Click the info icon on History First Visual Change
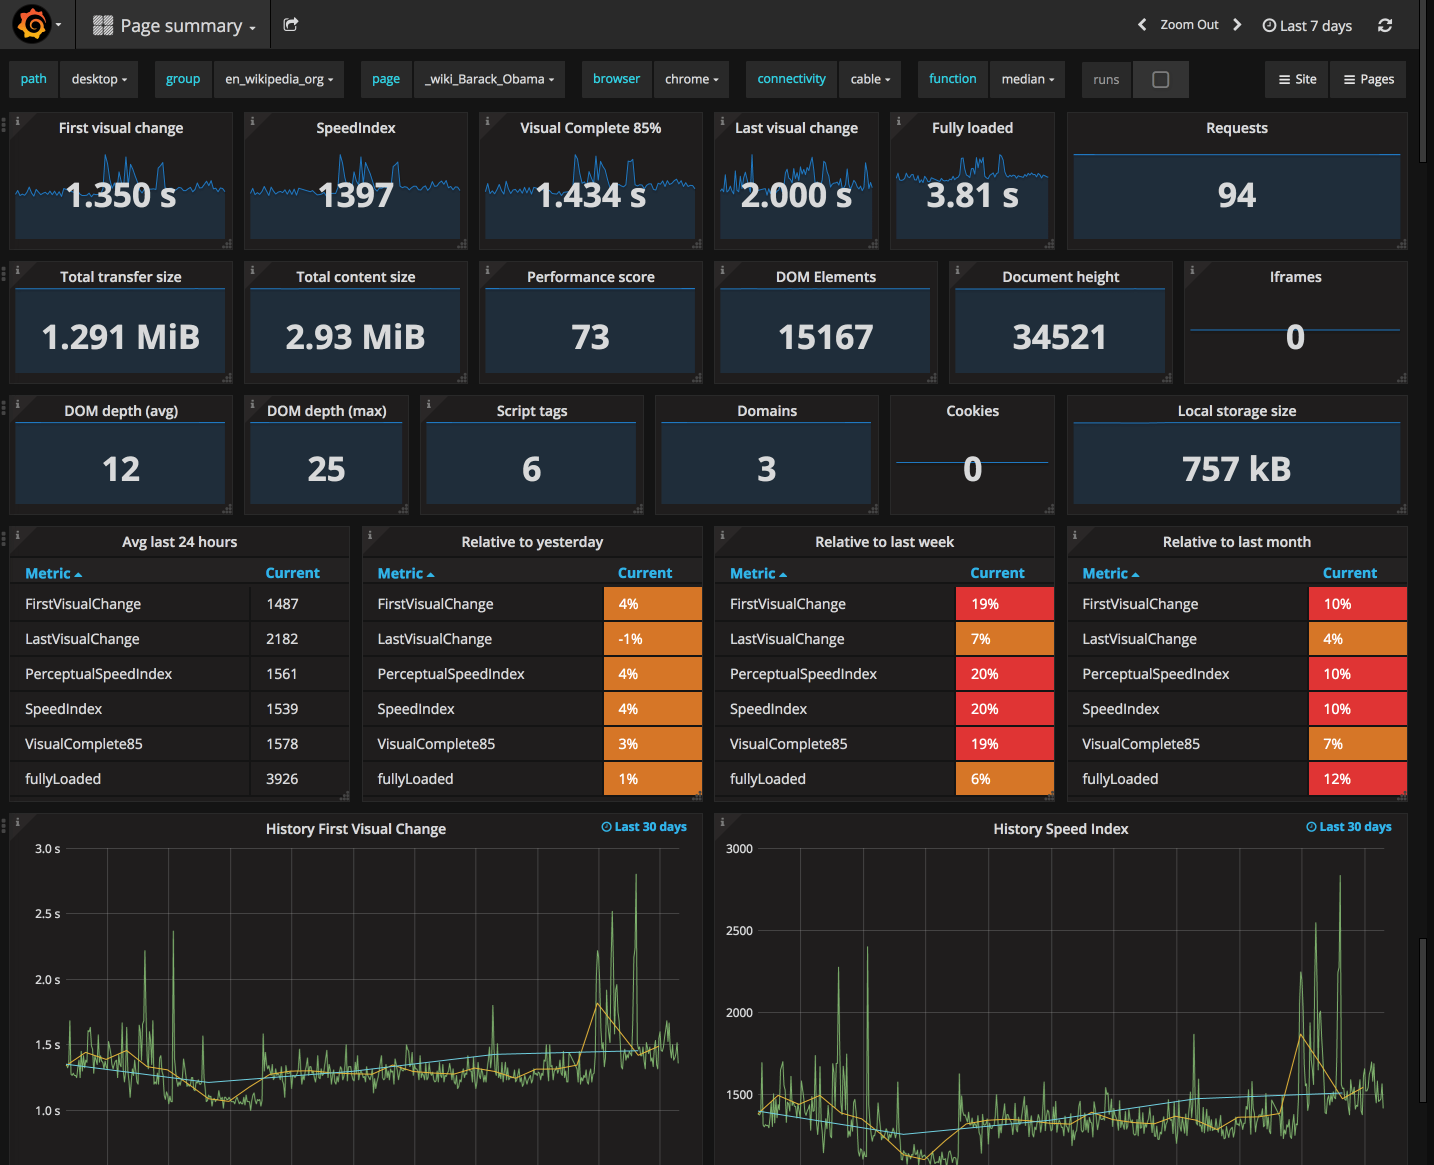The height and width of the screenshot is (1165, 1434). [x=17, y=821]
